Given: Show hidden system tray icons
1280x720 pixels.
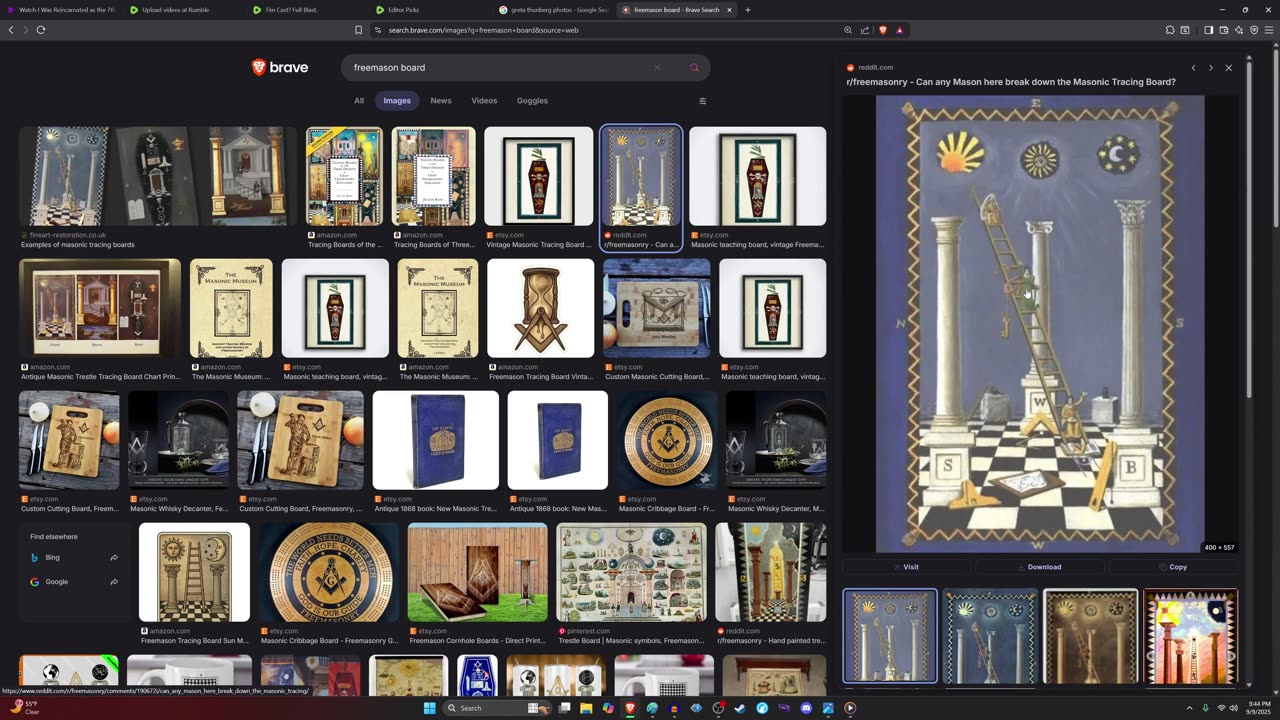Looking at the screenshot, I should point(1189,708).
